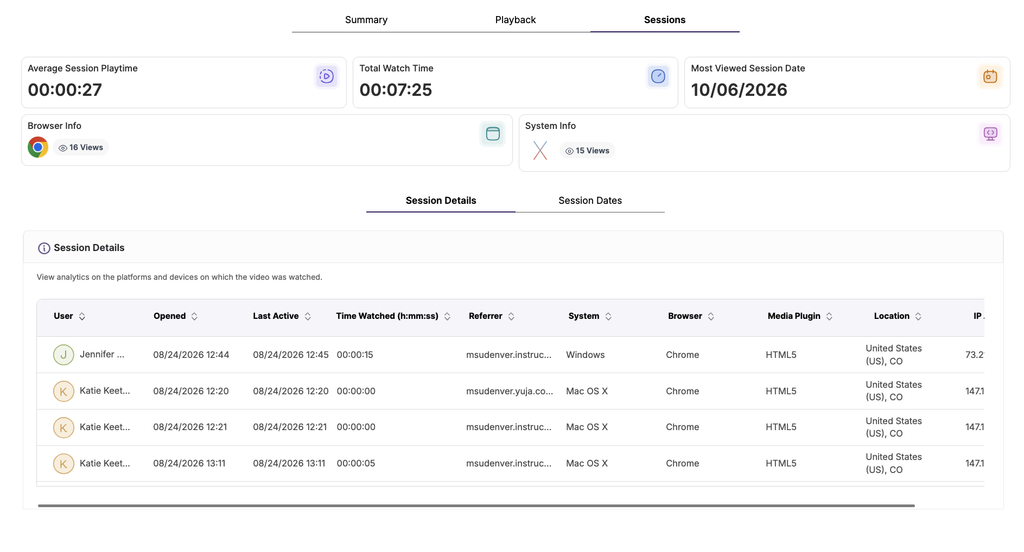
Task: Click Last Active time 08/24/2026 12:45
Action: [x=291, y=355]
